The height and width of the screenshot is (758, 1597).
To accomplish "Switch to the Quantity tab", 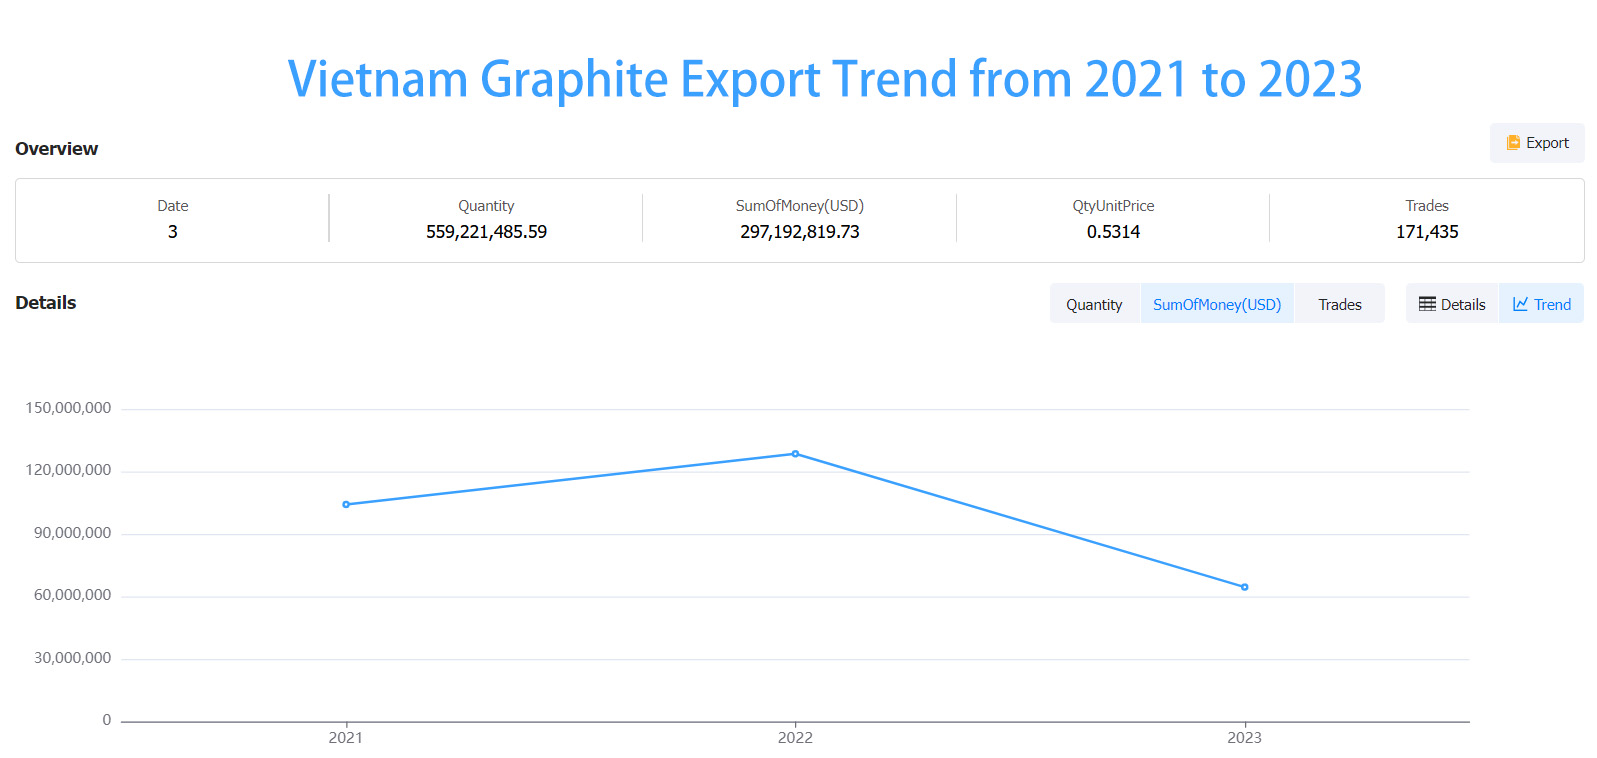I will click(1094, 304).
